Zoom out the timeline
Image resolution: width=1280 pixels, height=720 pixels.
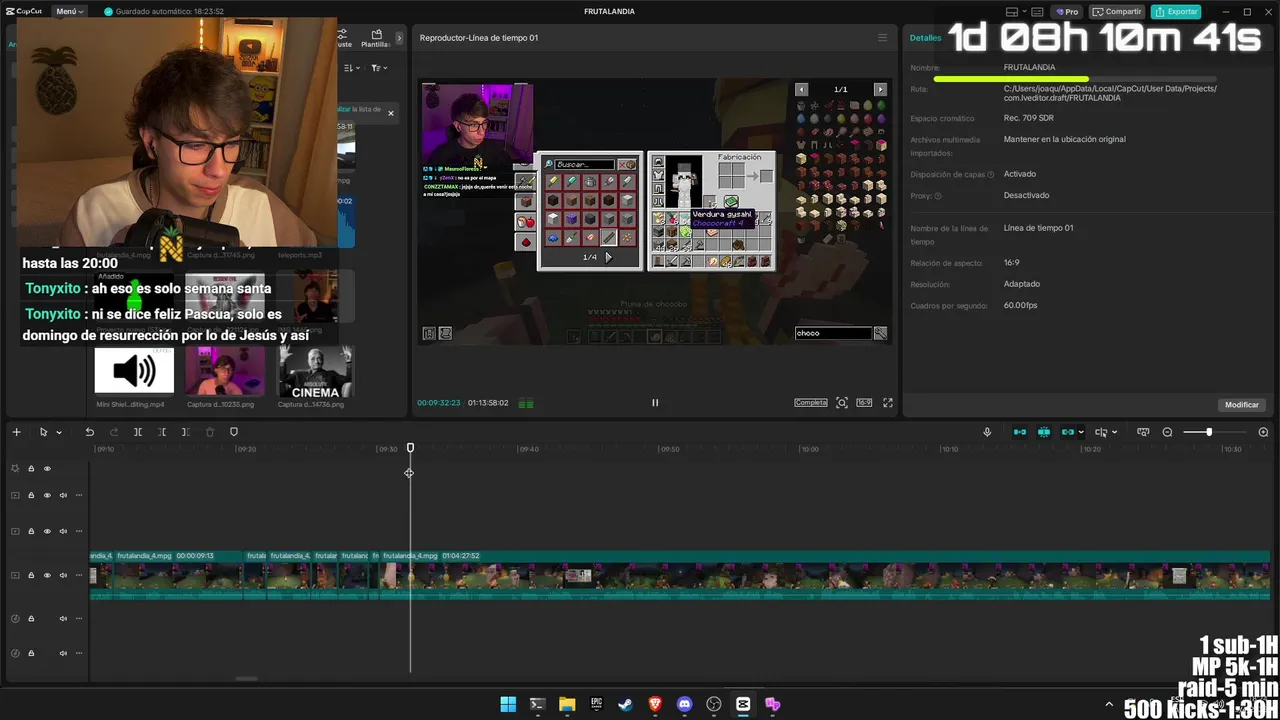(1167, 432)
